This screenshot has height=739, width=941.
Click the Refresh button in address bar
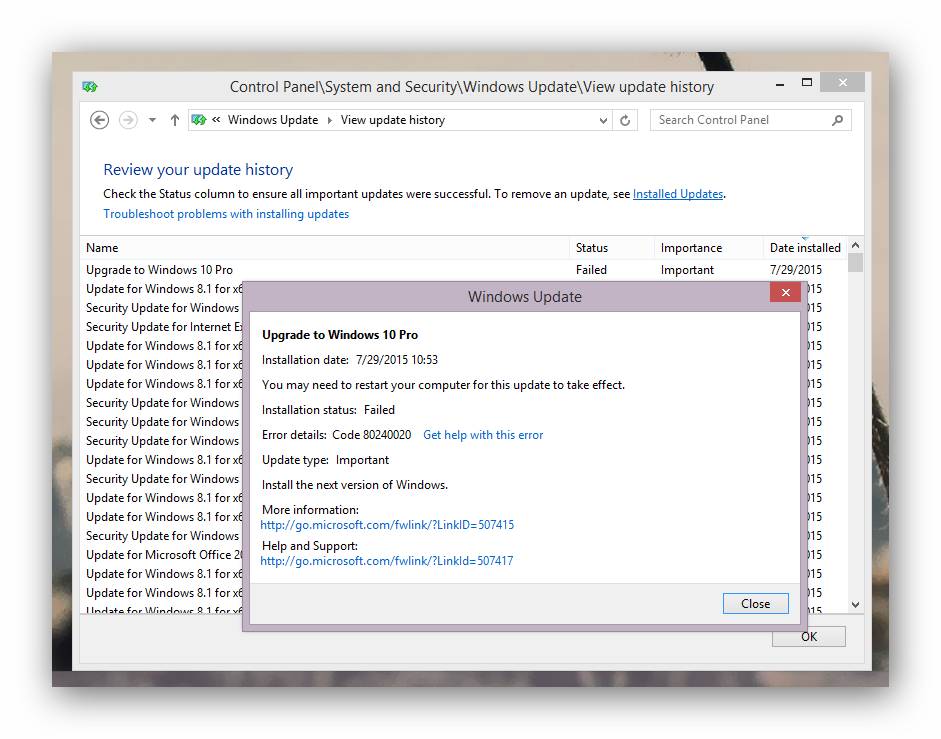[625, 120]
